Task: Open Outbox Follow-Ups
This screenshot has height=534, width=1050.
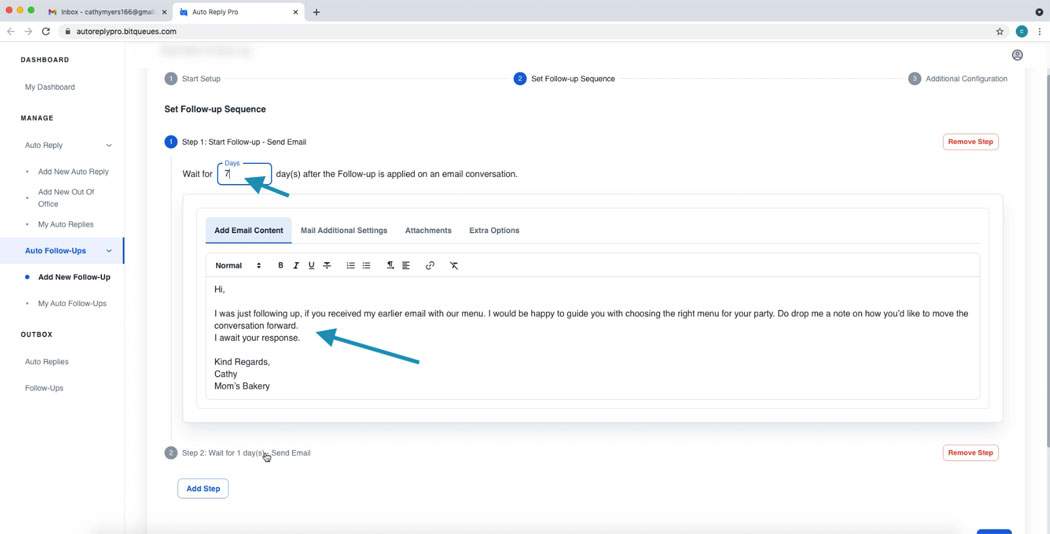Action: pyautogui.click(x=44, y=388)
